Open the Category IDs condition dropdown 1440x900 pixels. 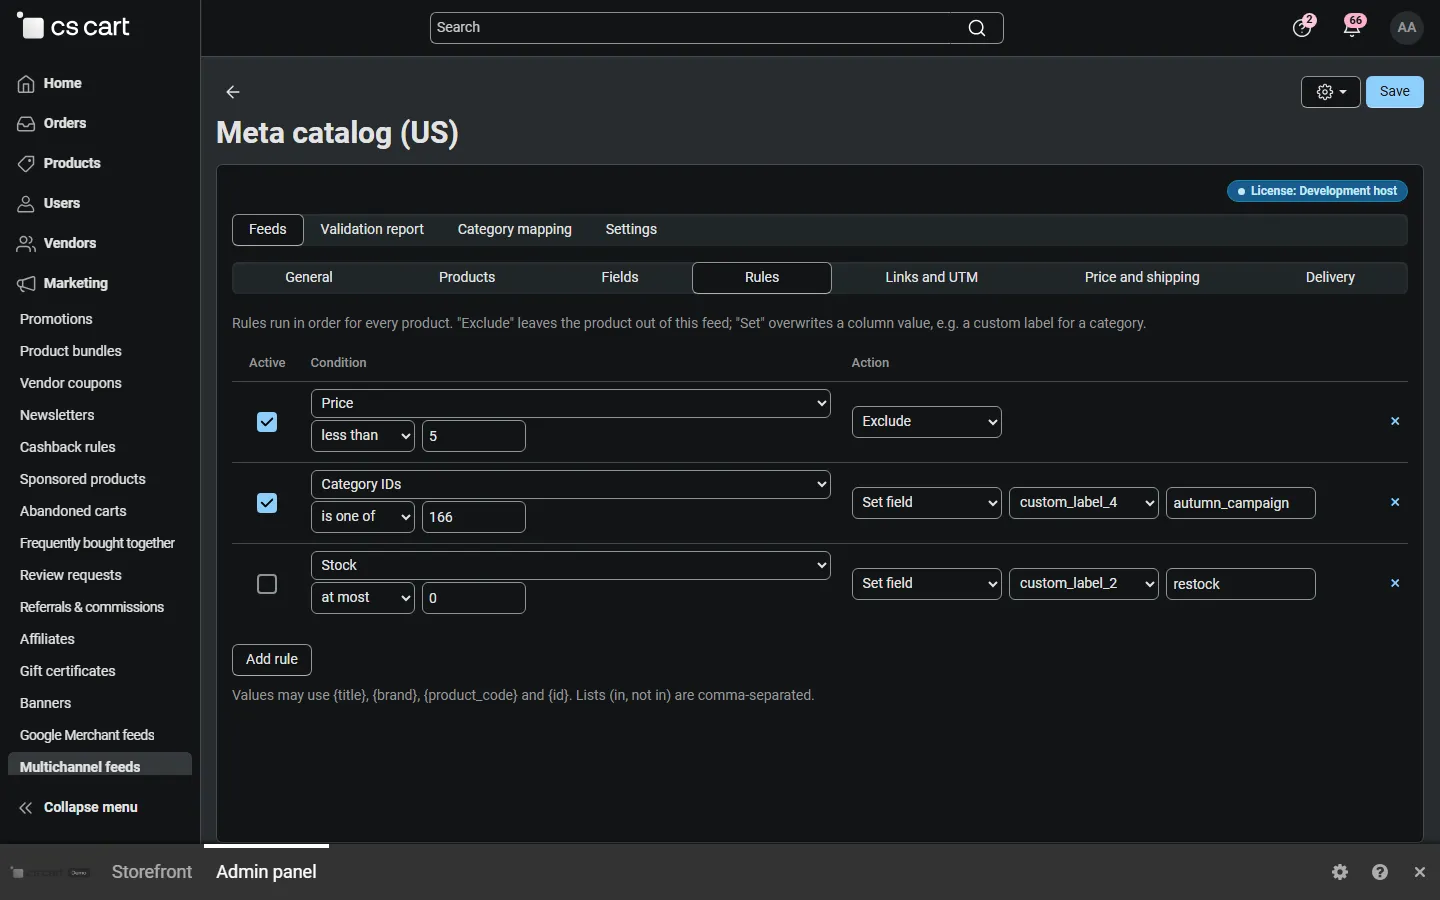pos(571,484)
